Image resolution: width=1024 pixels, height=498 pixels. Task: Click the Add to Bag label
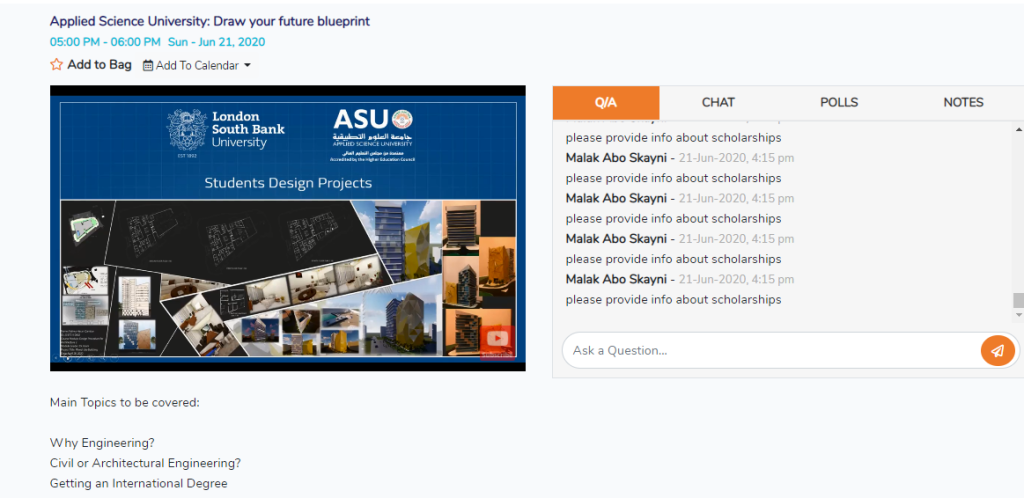point(99,65)
